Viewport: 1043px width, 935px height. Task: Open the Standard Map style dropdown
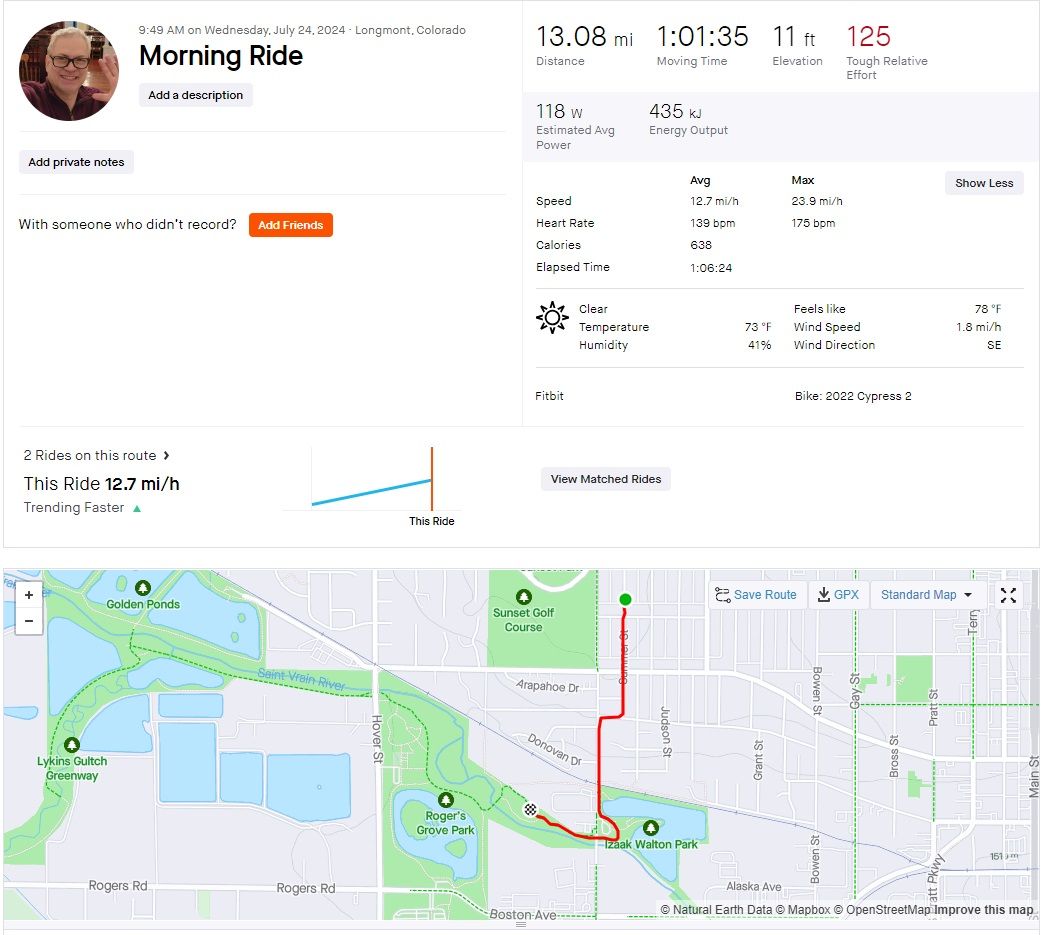(927, 595)
